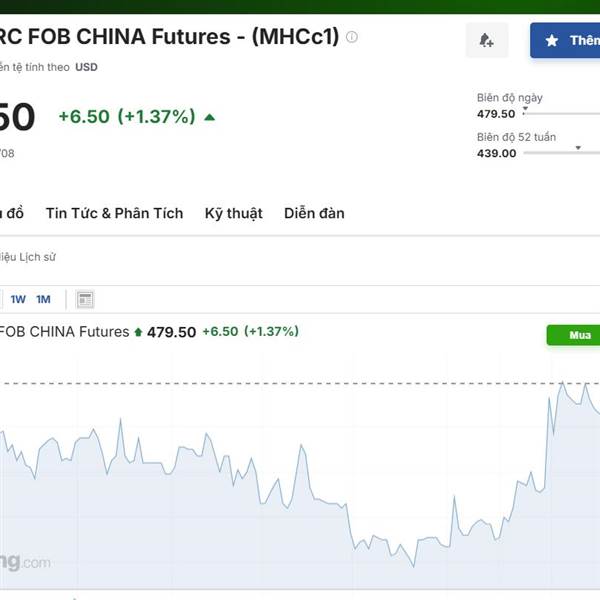Open the Diễn đàn tab
Screen dimensions: 600x600
coord(314,213)
